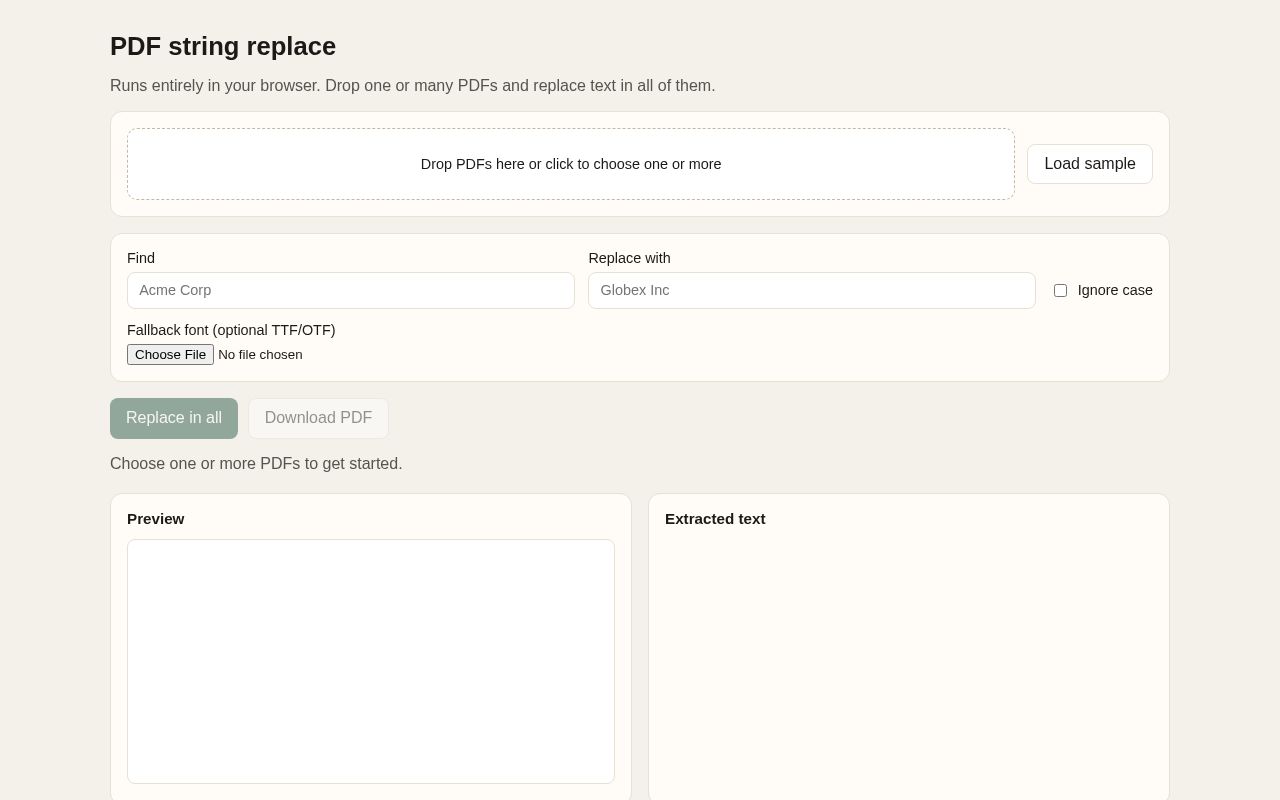
Task: Click the Fallback font label text
Action: pos(231,330)
